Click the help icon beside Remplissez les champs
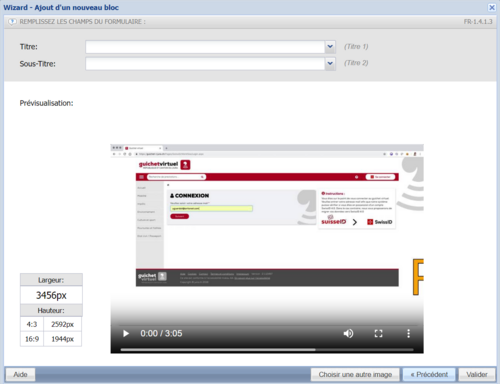Image resolution: width=500 pixels, height=384 pixels. [x=12, y=22]
